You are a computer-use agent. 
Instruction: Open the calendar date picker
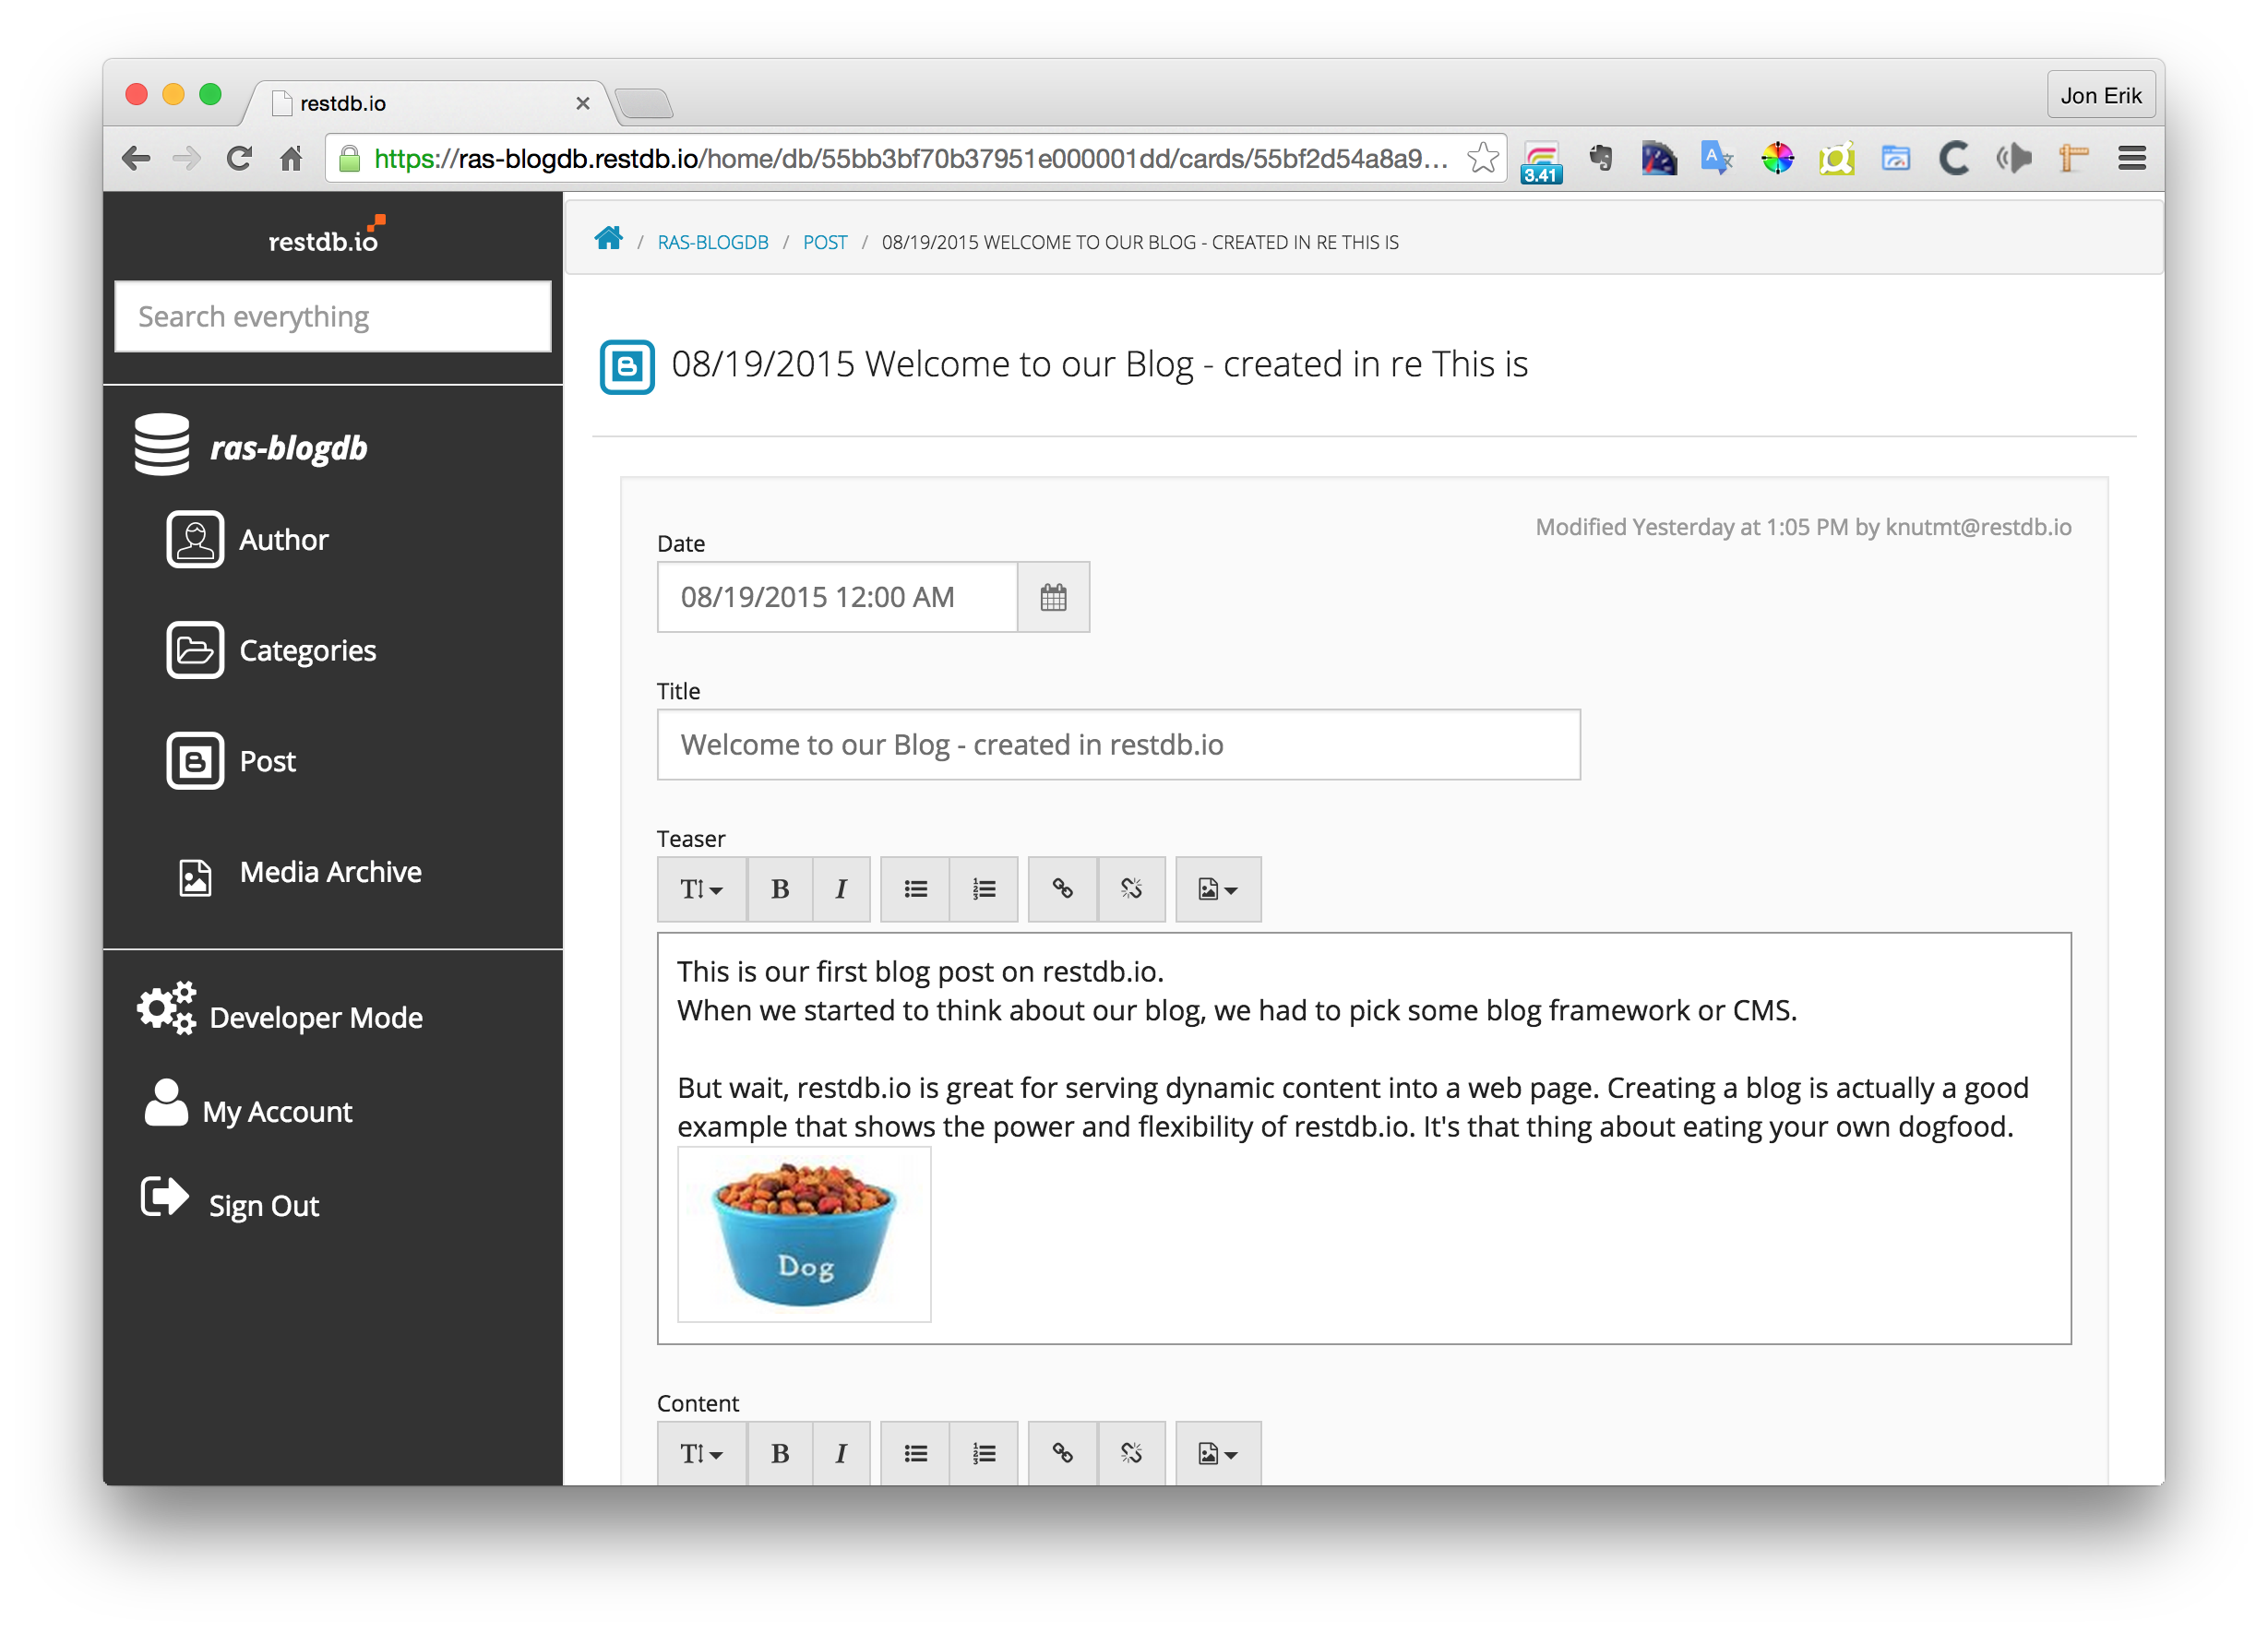click(x=1053, y=597)
